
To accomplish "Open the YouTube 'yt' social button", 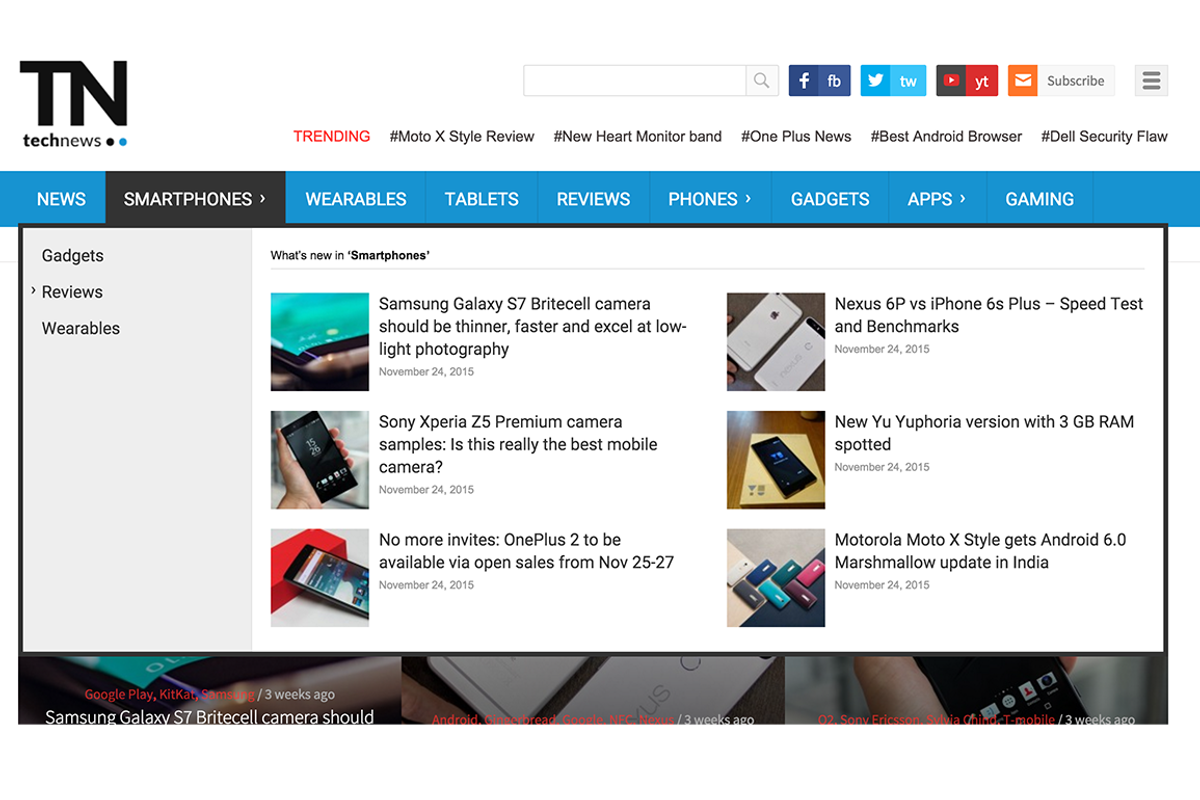I will click(967, 81).
